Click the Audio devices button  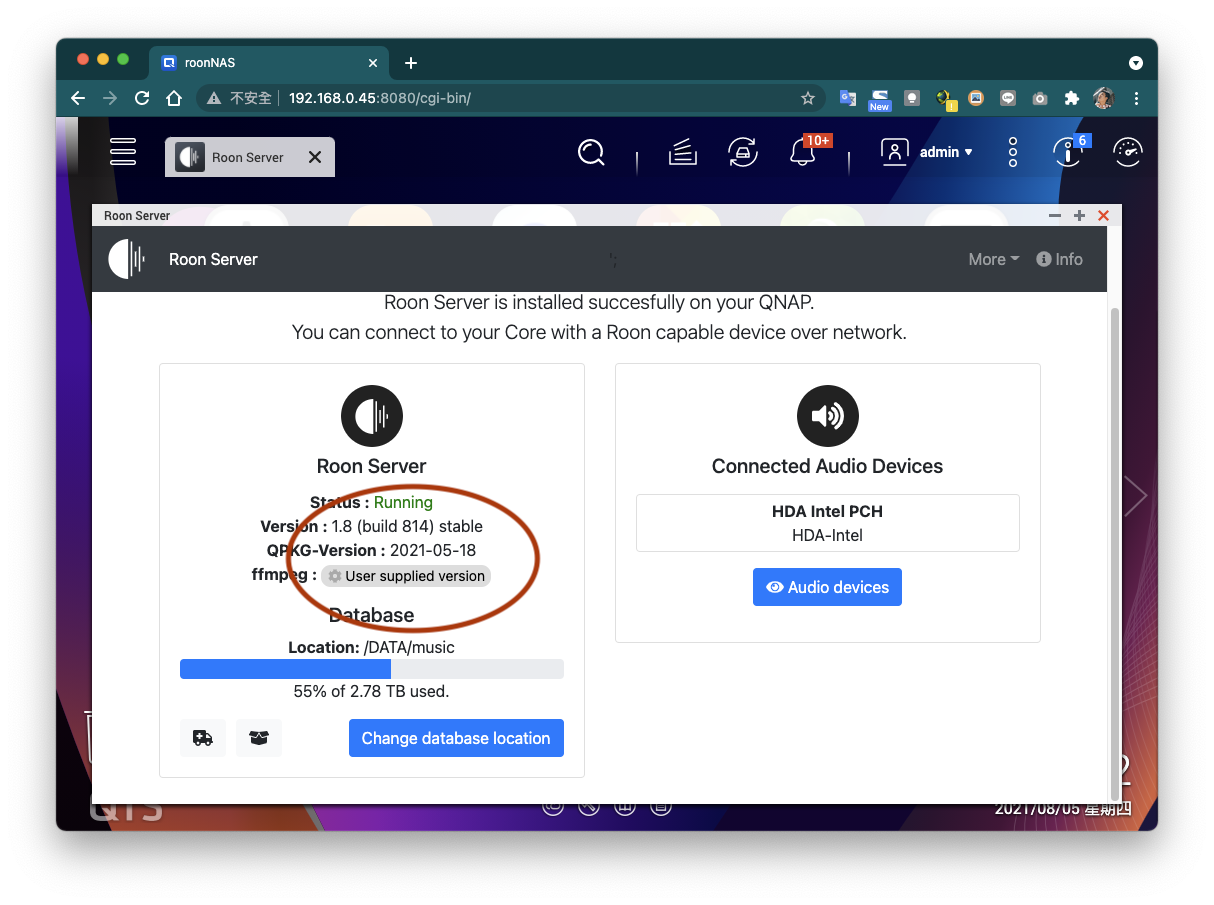point(827,587)
